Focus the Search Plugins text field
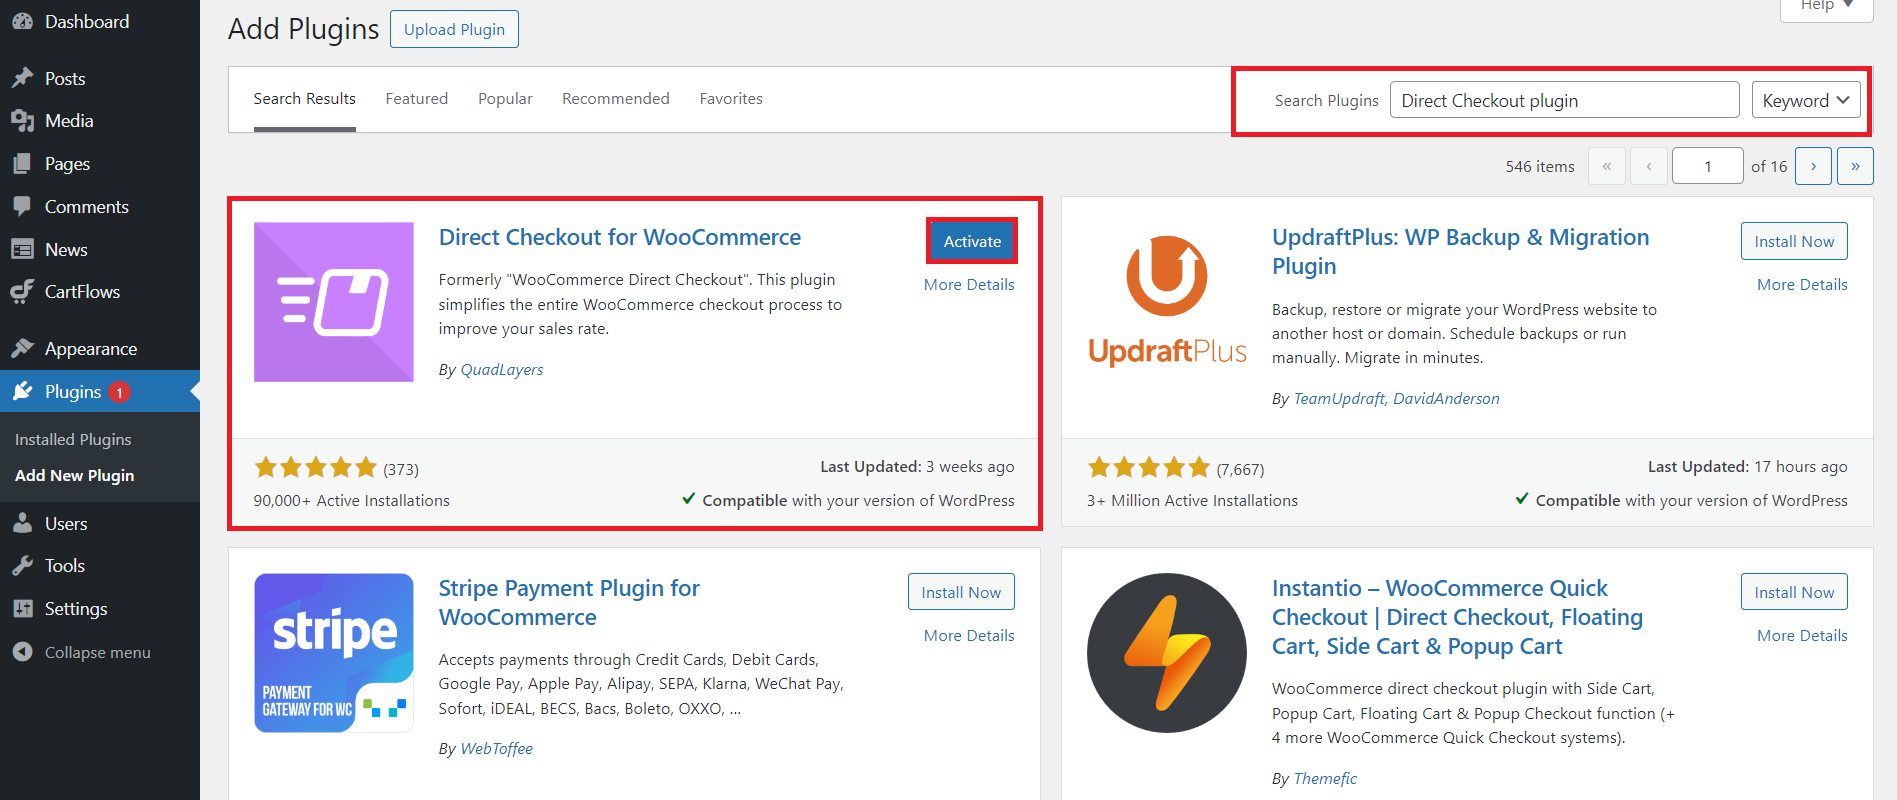 click(1563, 100)
